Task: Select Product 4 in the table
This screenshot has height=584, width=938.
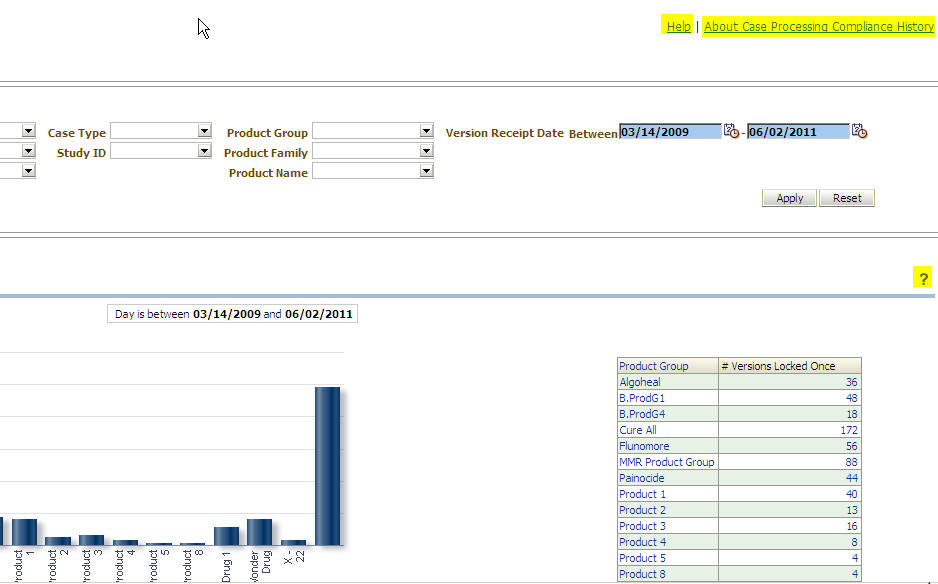Action: pyautogui.click(x=642, y=542)
